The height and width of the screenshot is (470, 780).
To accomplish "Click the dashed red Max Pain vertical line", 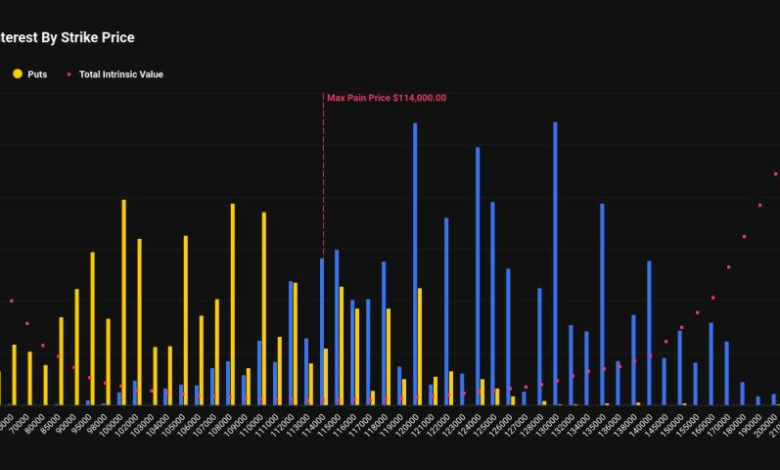I will (x=323, y=180).
